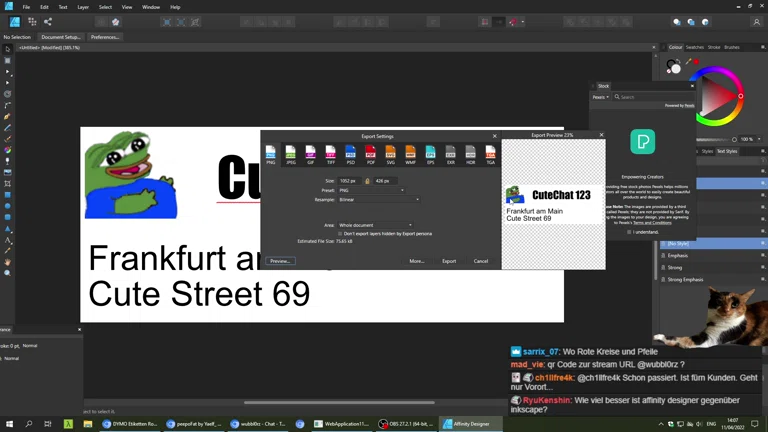
Task: Open the Layer menu
Action: pyautogui.click(x=83, y=7)
